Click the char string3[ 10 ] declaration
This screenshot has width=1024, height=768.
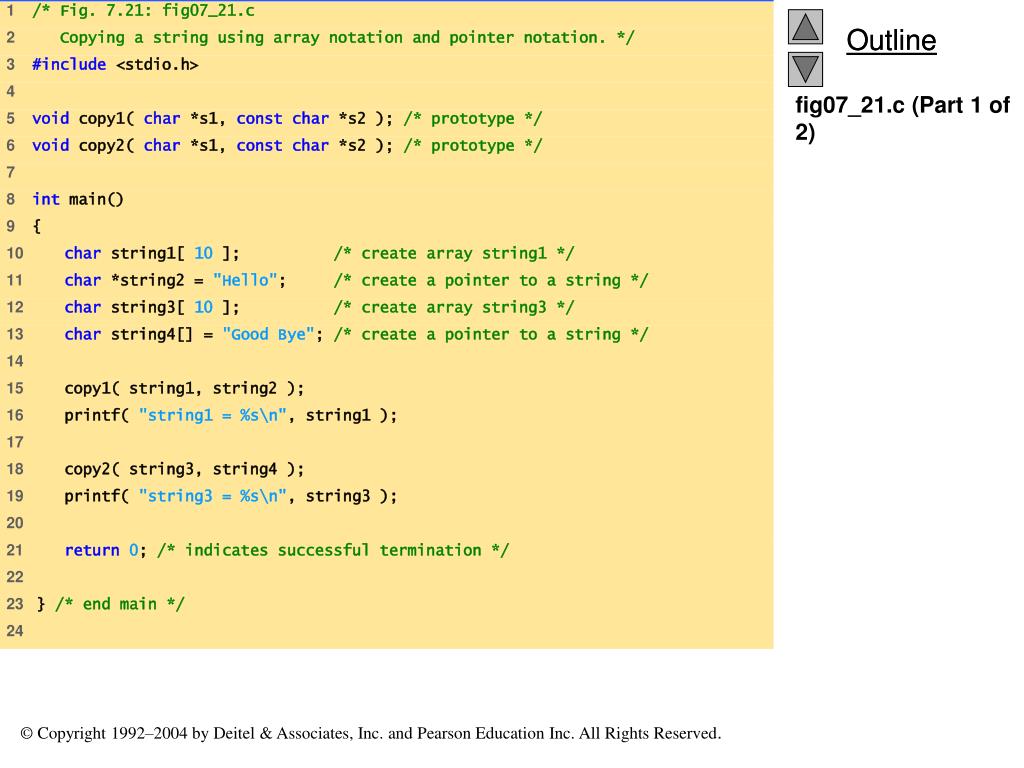point(152,308)
